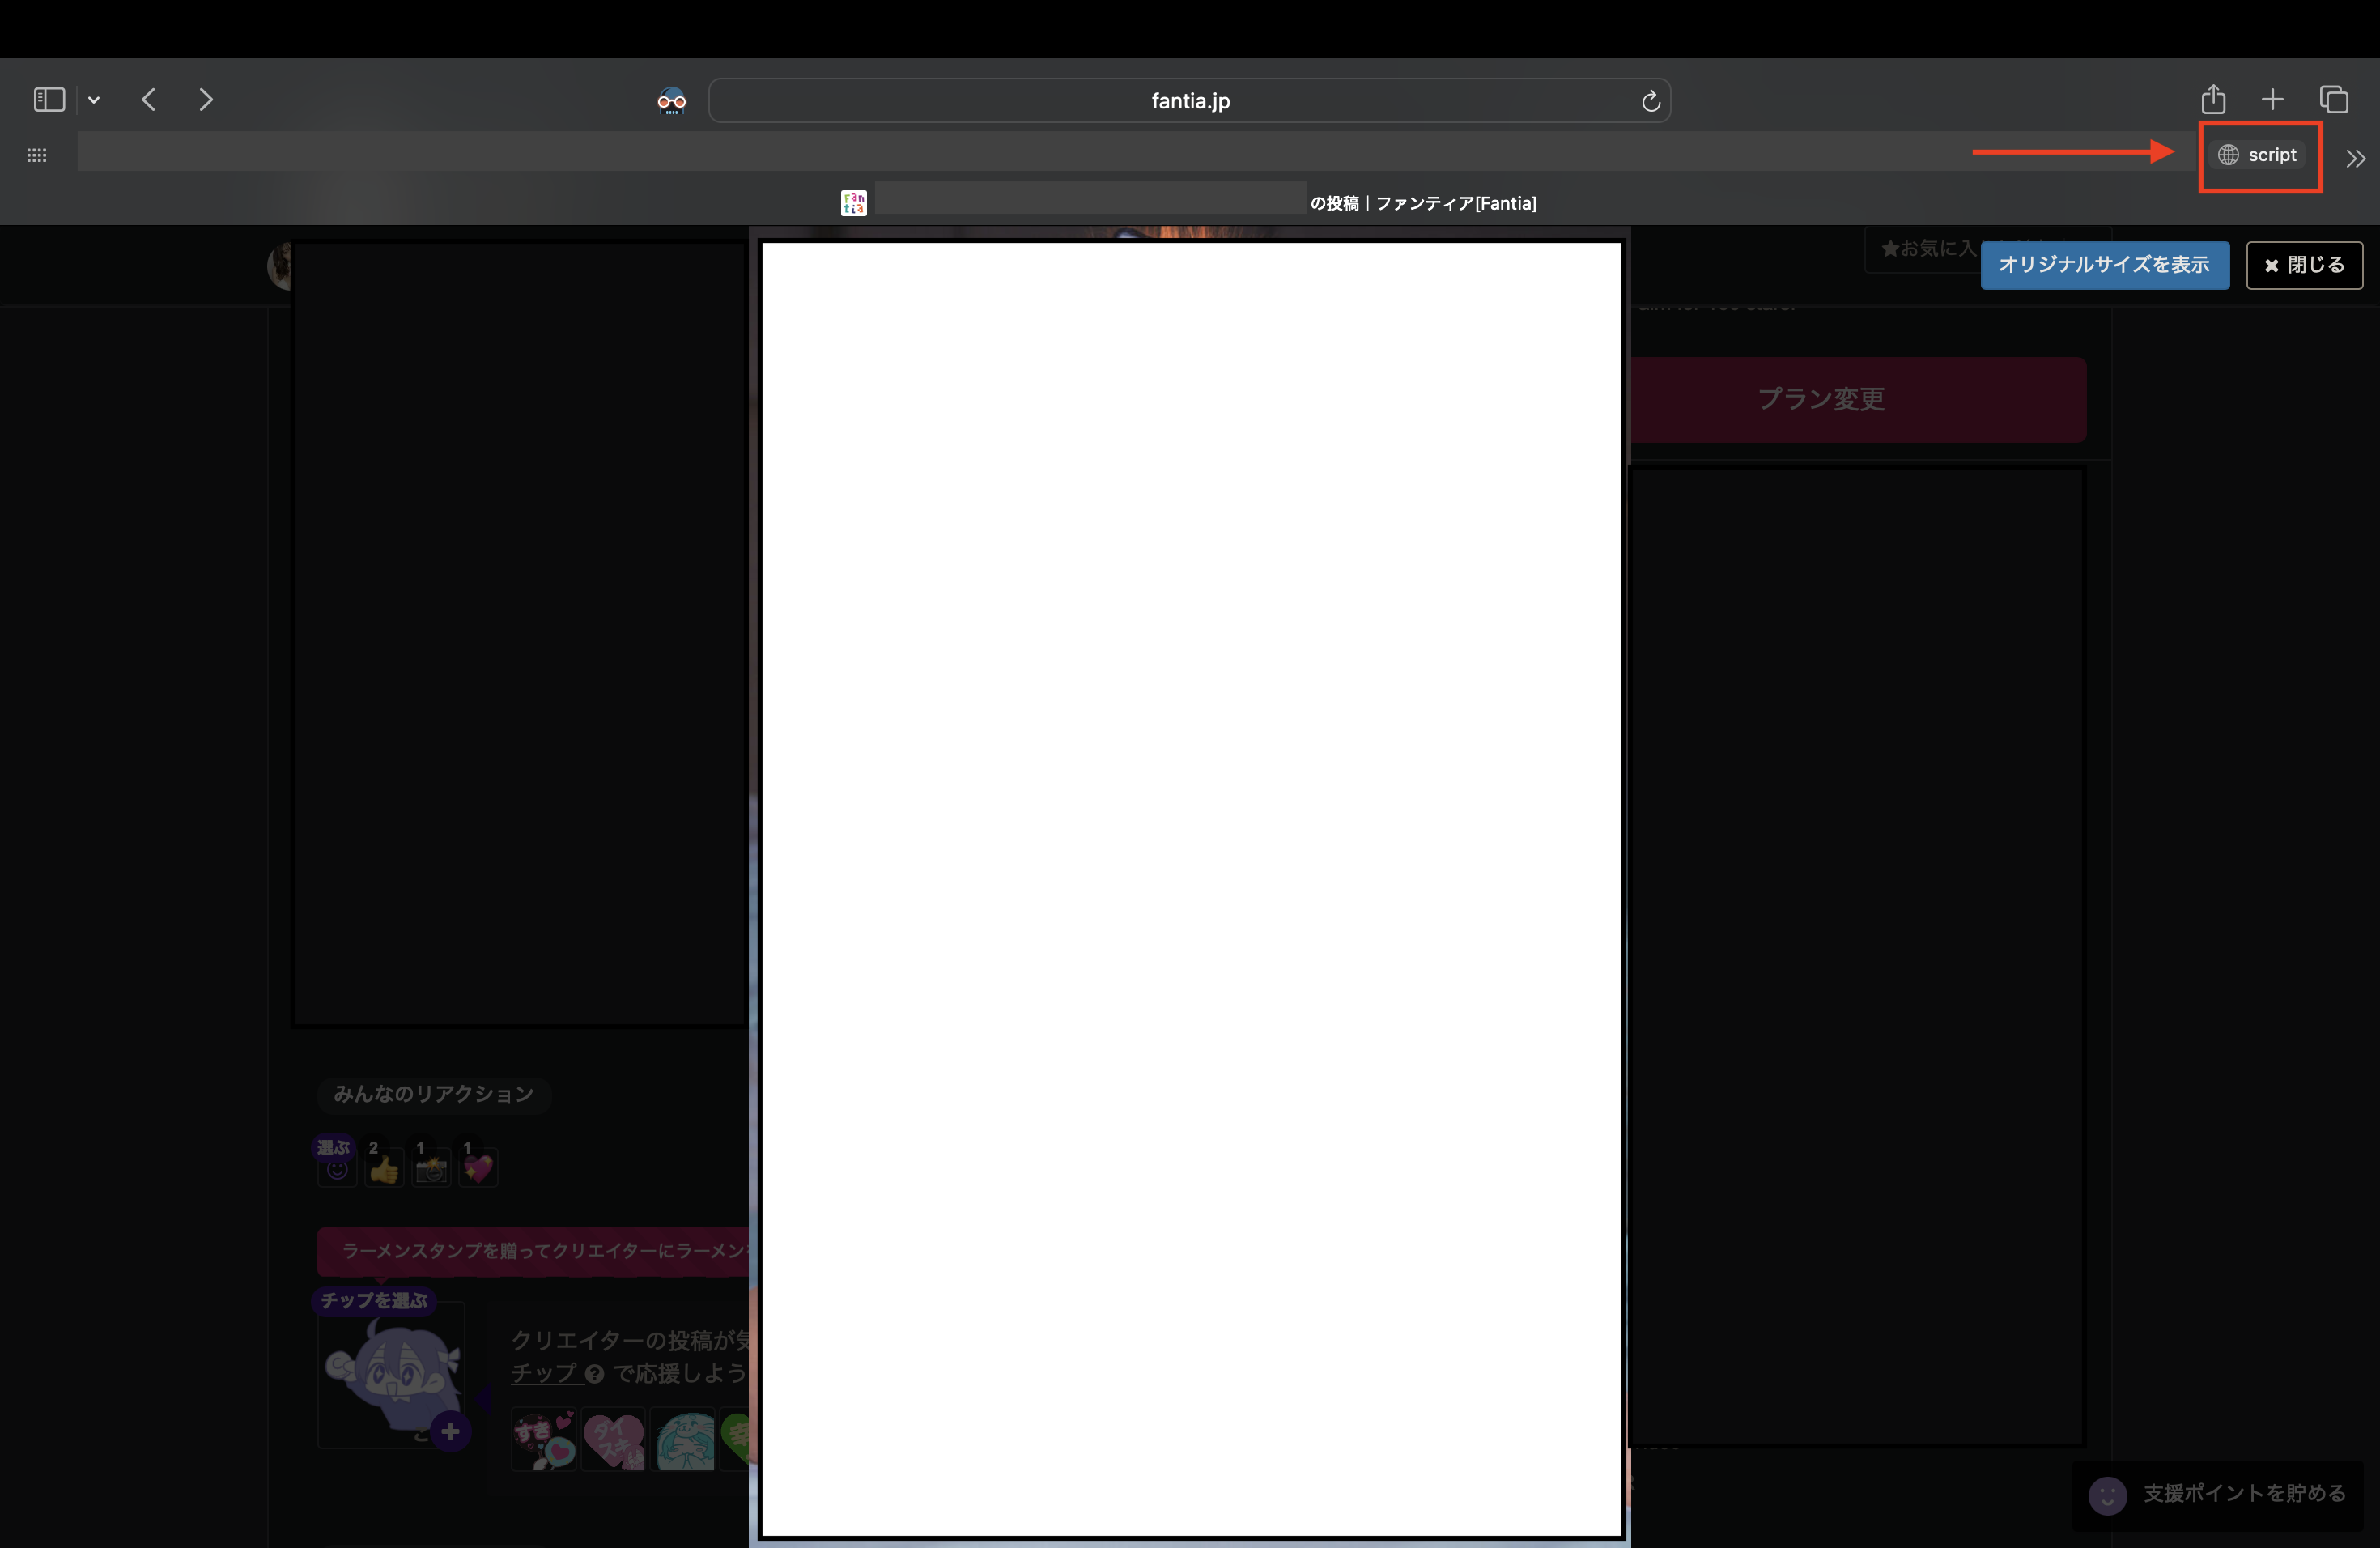This screenshot has height=1548, width=2380.
Task: Go forward with the forward arrow
Action: click(x=206, y=100)
